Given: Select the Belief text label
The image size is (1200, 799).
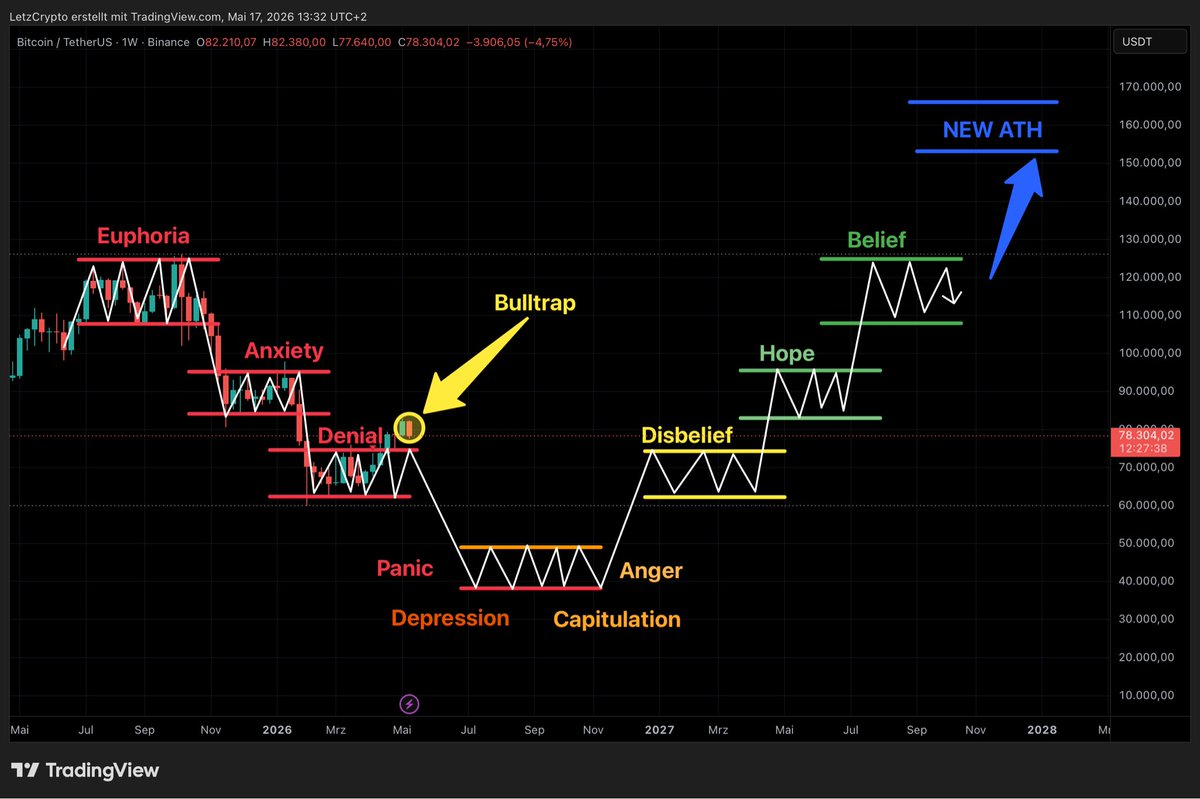Looking at the screenshot, I should [x=876, y=240].
